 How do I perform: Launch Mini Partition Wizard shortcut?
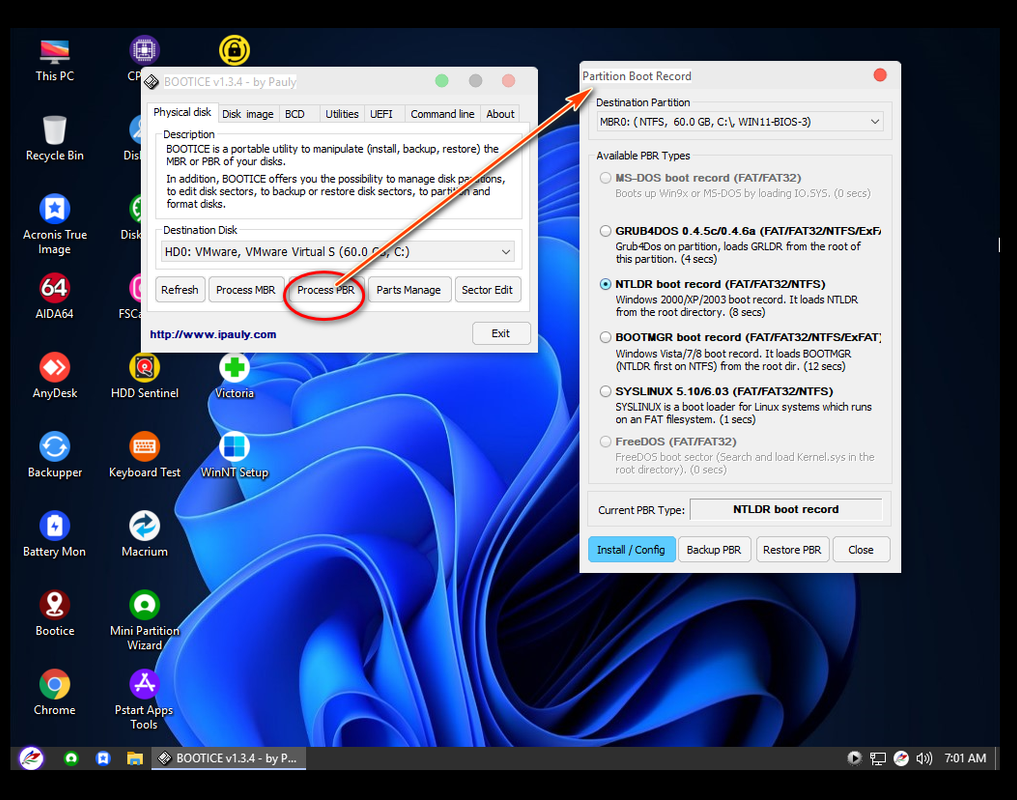tap(145, 621)
